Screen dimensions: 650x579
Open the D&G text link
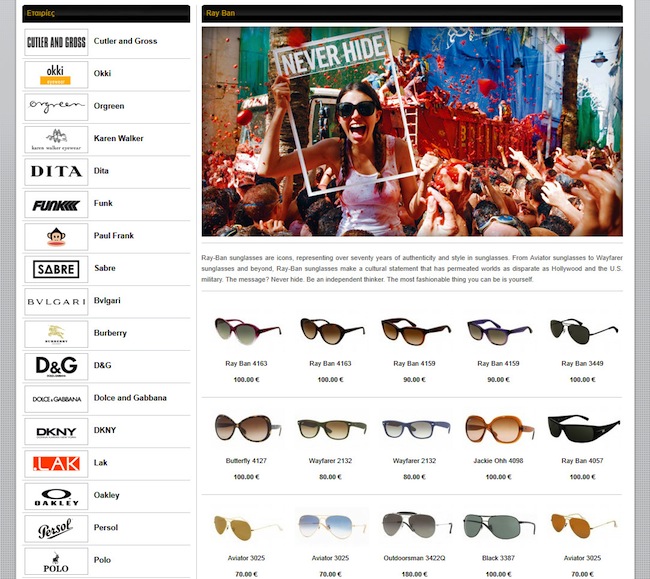coord(102,366)
